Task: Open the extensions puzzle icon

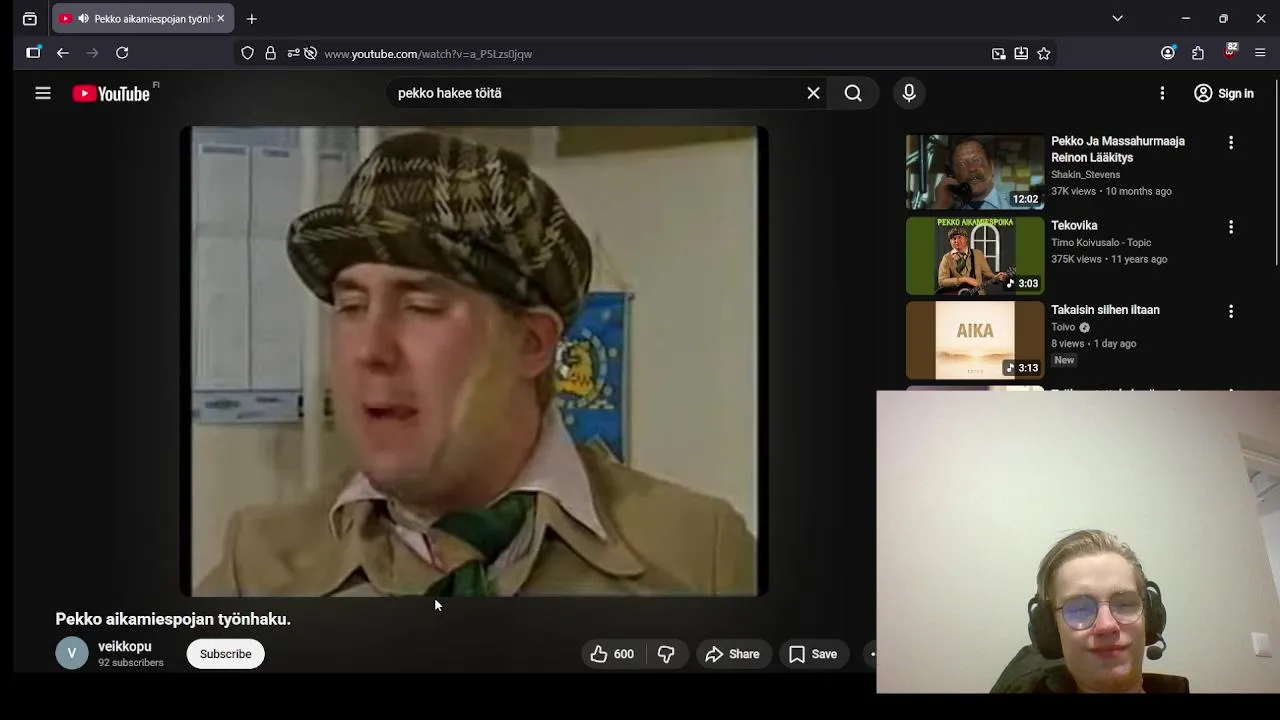Action: [1198, 53]
